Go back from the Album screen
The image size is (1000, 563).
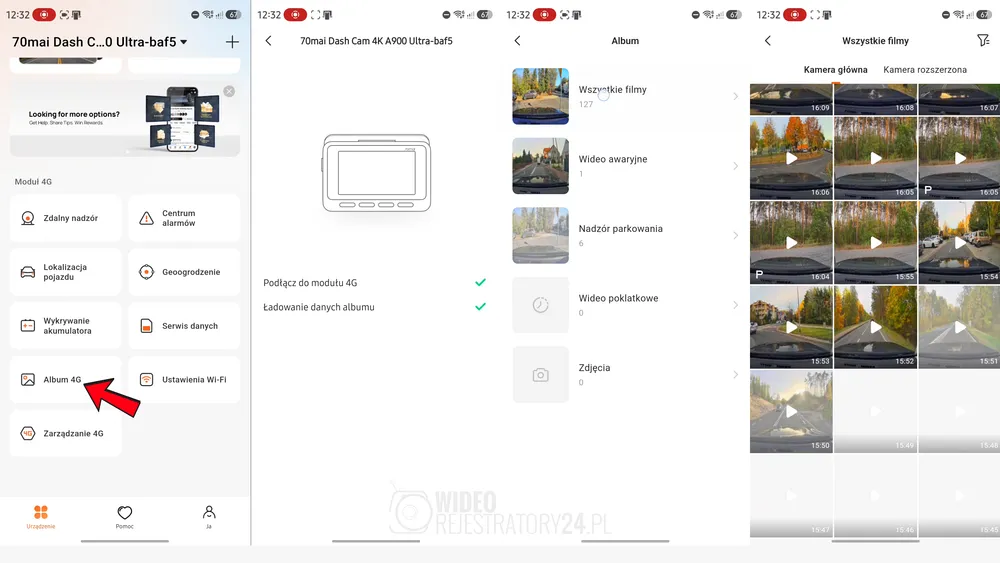coord(517,41)
